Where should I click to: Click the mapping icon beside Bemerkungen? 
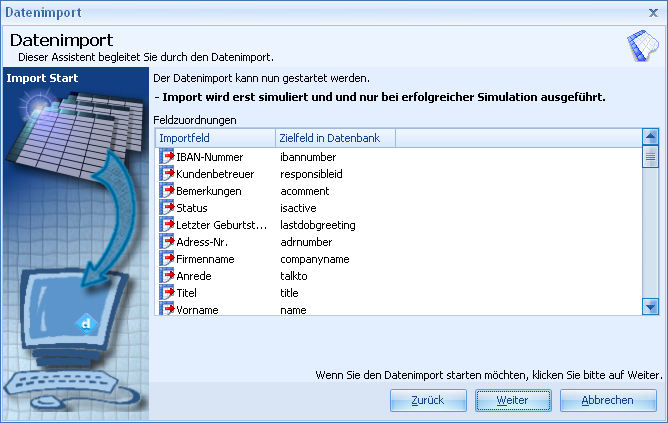pyautogui.click(x=167, y=190)
